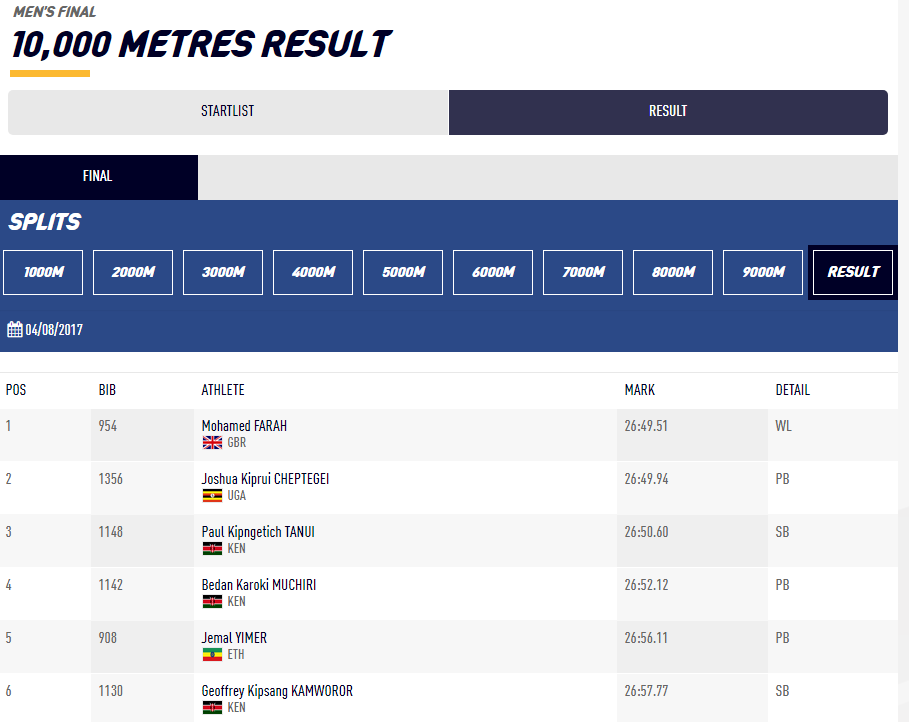Click the Kenya flag under Bedan Muchiri
The height and width of the screenshot is (722, 909).
[212, 602]
